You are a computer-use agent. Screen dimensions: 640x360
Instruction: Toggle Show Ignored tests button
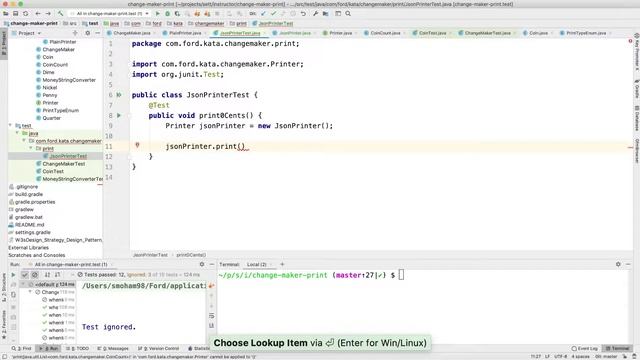point(35,275)
